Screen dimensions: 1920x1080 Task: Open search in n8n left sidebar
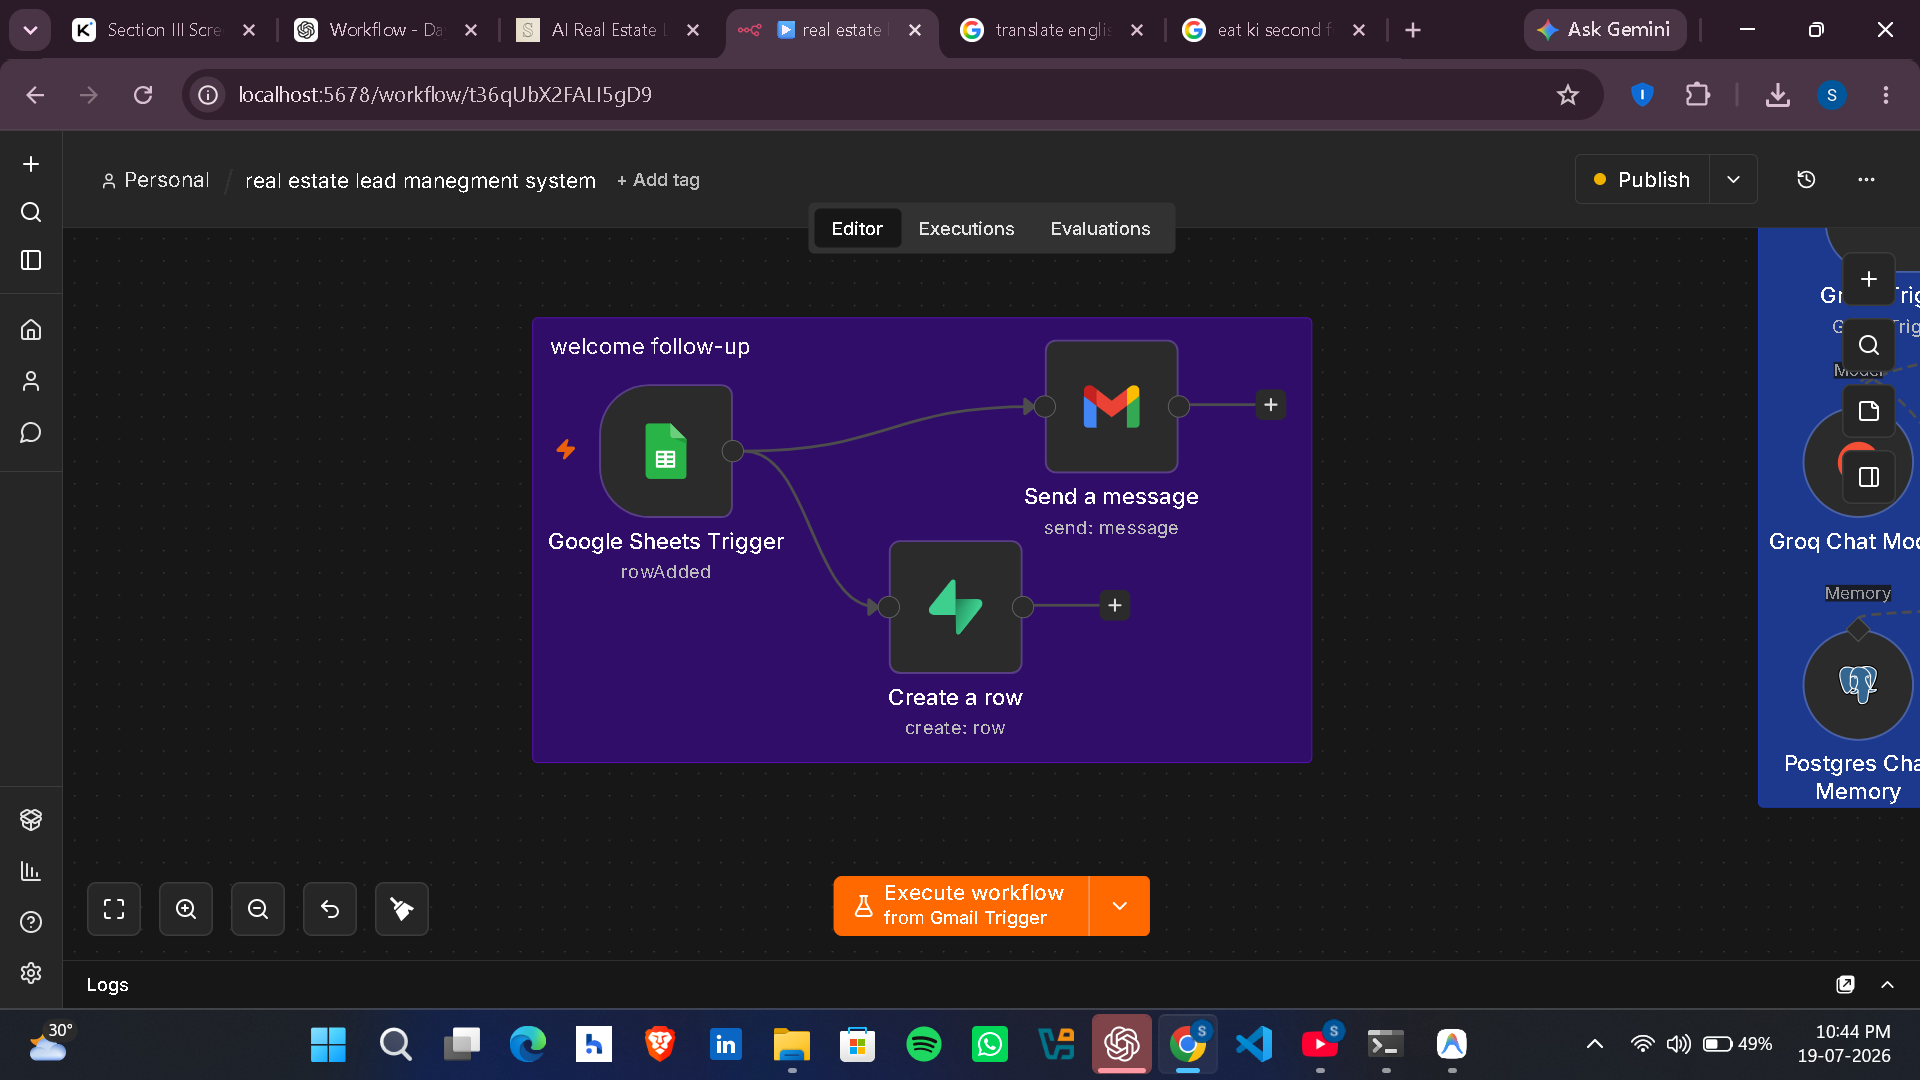coord(31,212)
